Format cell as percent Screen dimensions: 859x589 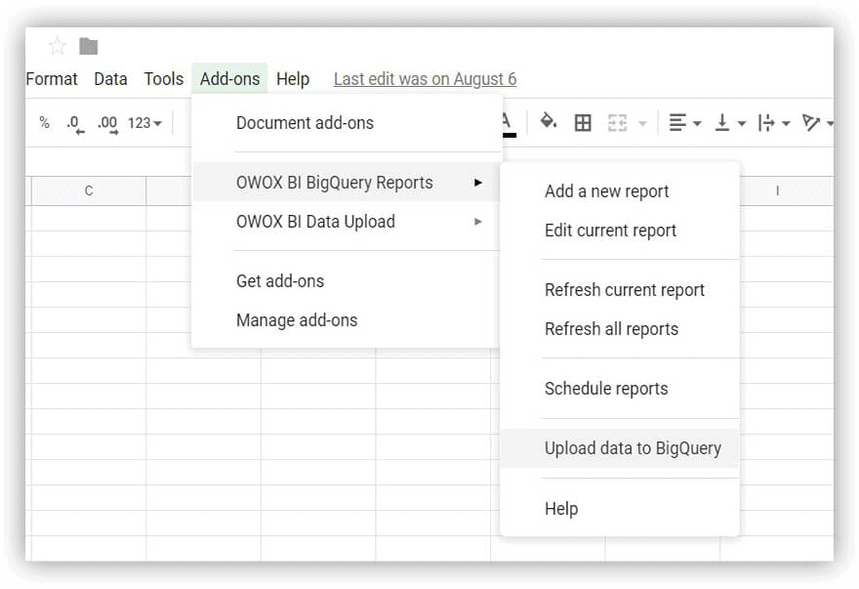coord(44,123)
